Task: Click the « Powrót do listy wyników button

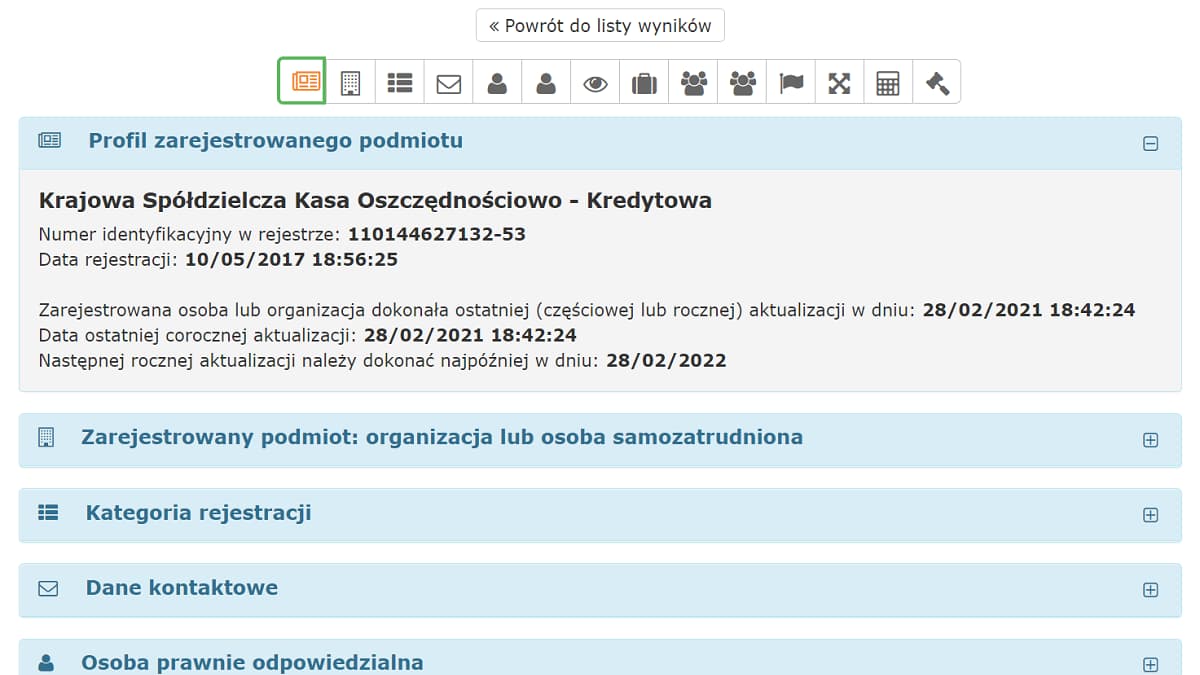Action: pyautogui.click(x=600, y=26)
